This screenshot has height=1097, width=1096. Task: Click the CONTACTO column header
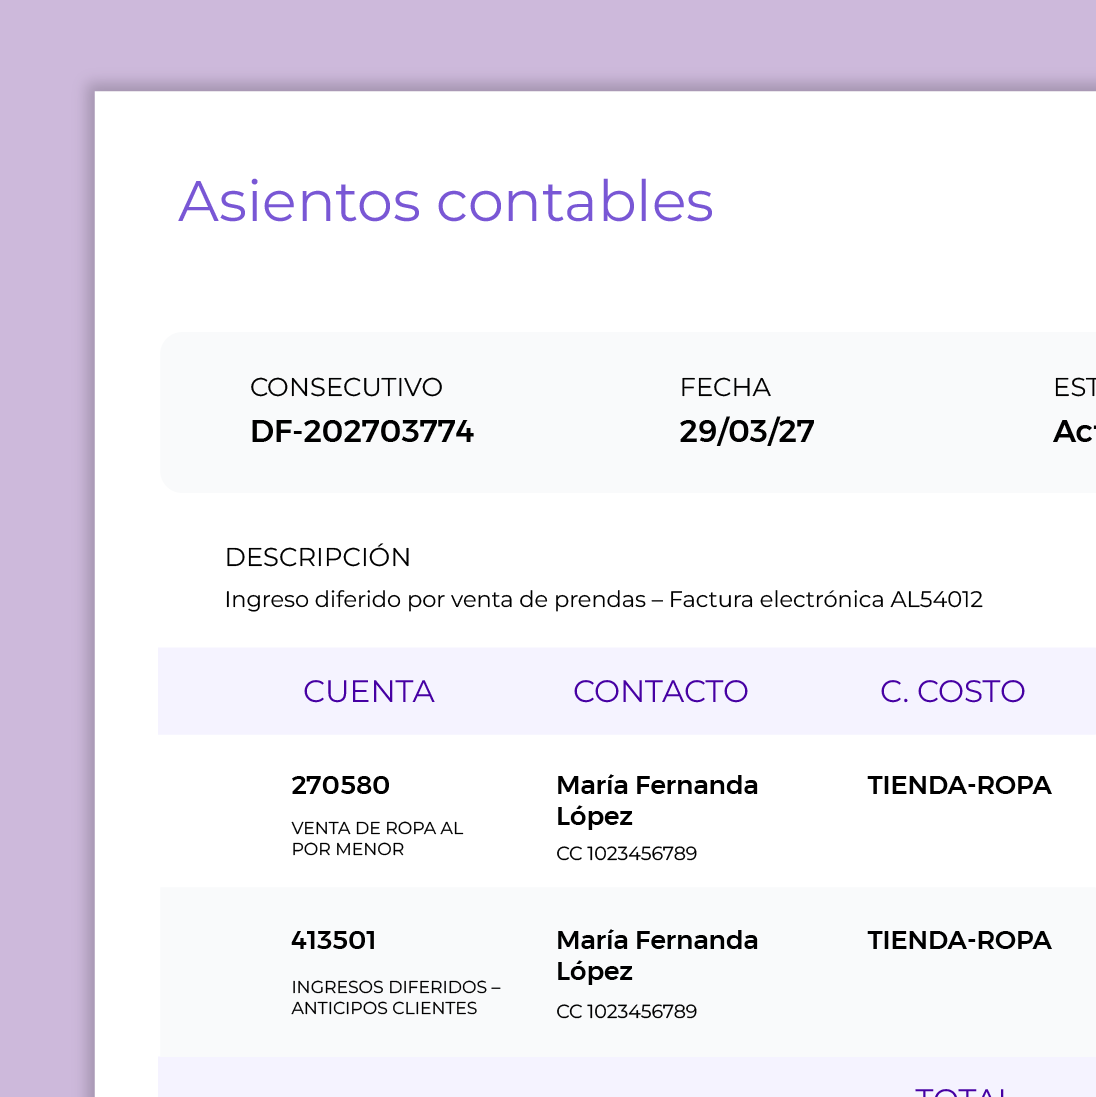pyautogui.click(x=660, y=691)
